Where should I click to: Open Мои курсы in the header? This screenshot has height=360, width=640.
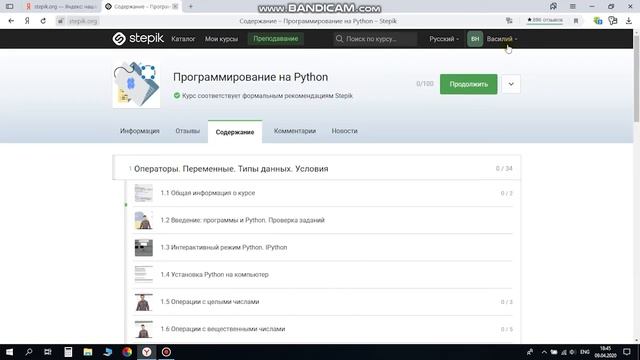click(221, 39)
